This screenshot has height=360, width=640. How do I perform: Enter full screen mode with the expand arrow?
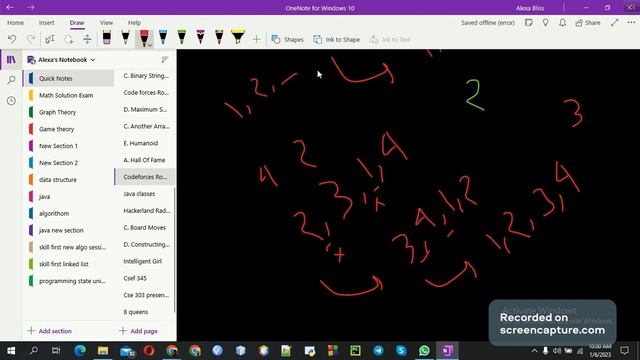coord(614,23)
